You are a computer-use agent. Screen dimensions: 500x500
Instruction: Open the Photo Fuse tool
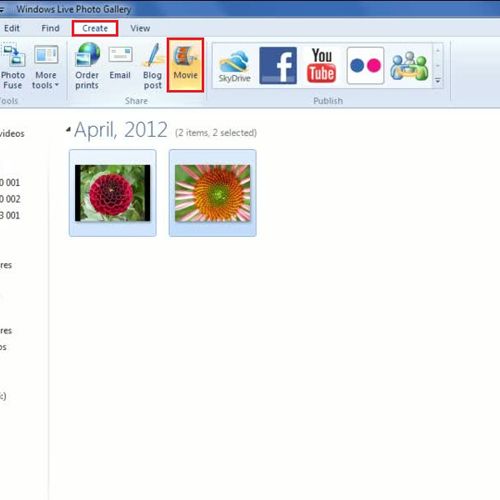point(13,67)
